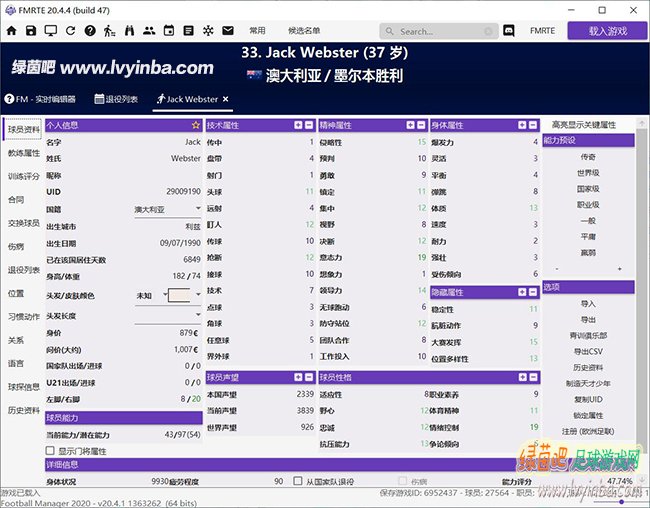Click plus icon on 精神属性 panel
Viewport: 650px width, 508px height.
click(x=410, y=125)
